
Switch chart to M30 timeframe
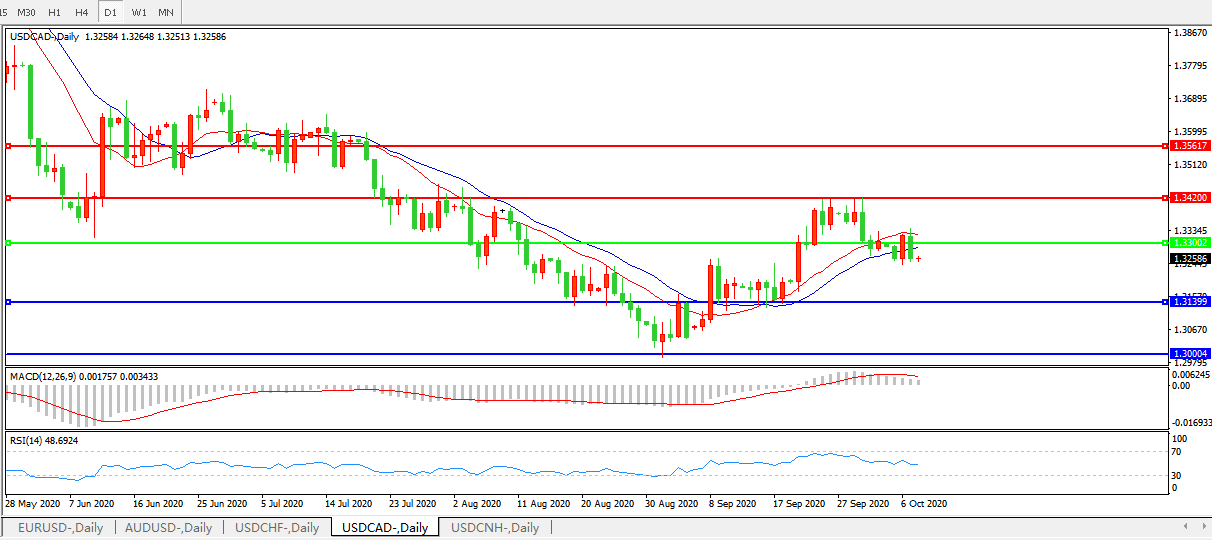coord(27,12)
